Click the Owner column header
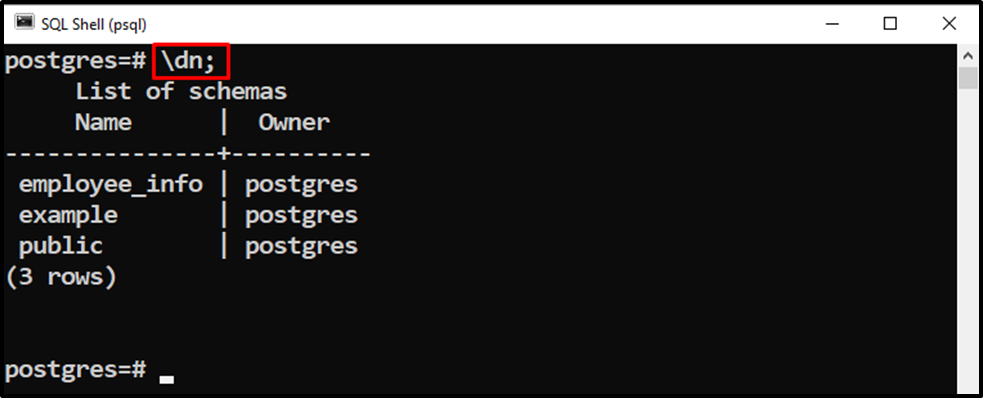This screenshot has height=398, width=983. click(x=294, y=123)
